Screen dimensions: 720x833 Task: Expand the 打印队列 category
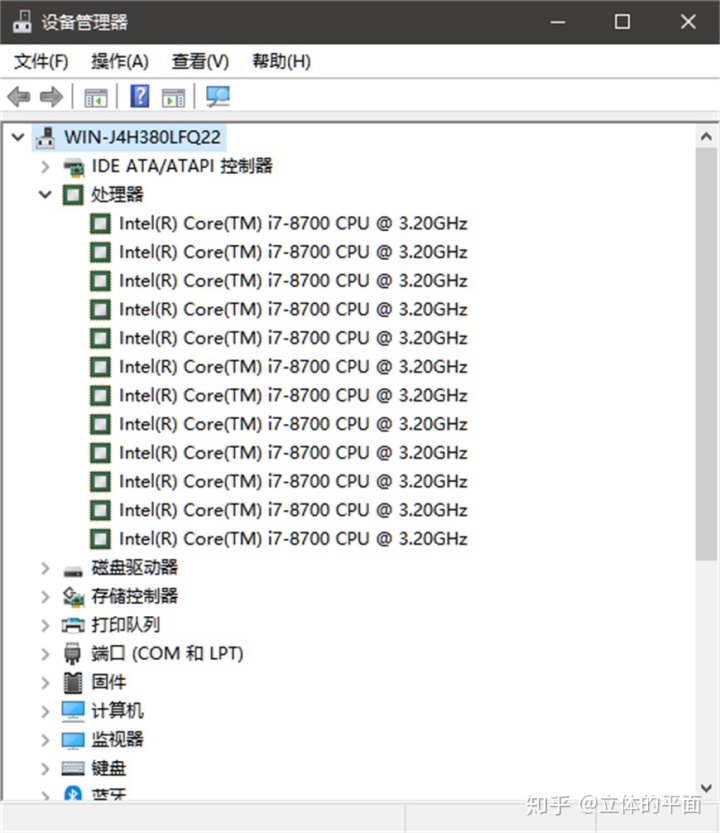[46, 626]
